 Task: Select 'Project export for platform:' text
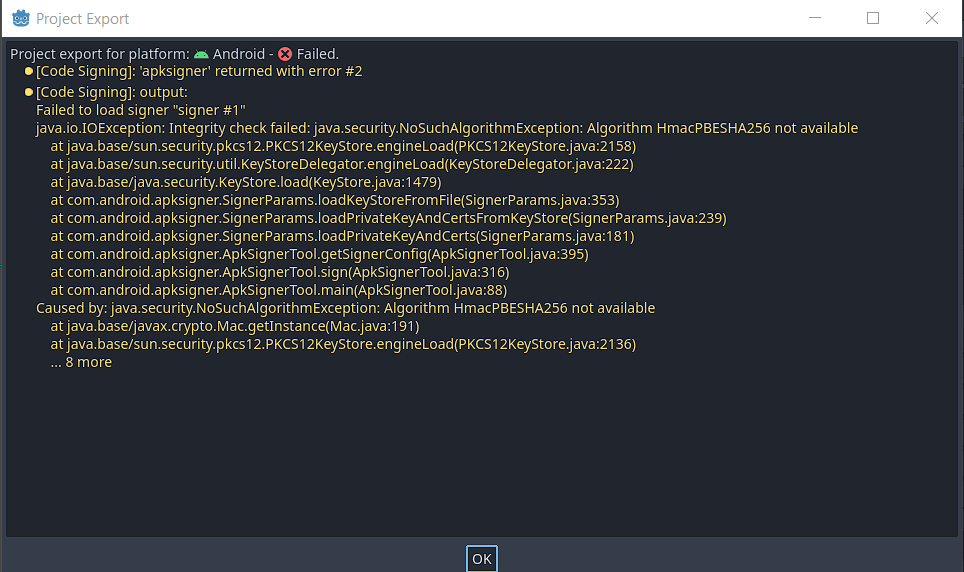click(100, 54)
